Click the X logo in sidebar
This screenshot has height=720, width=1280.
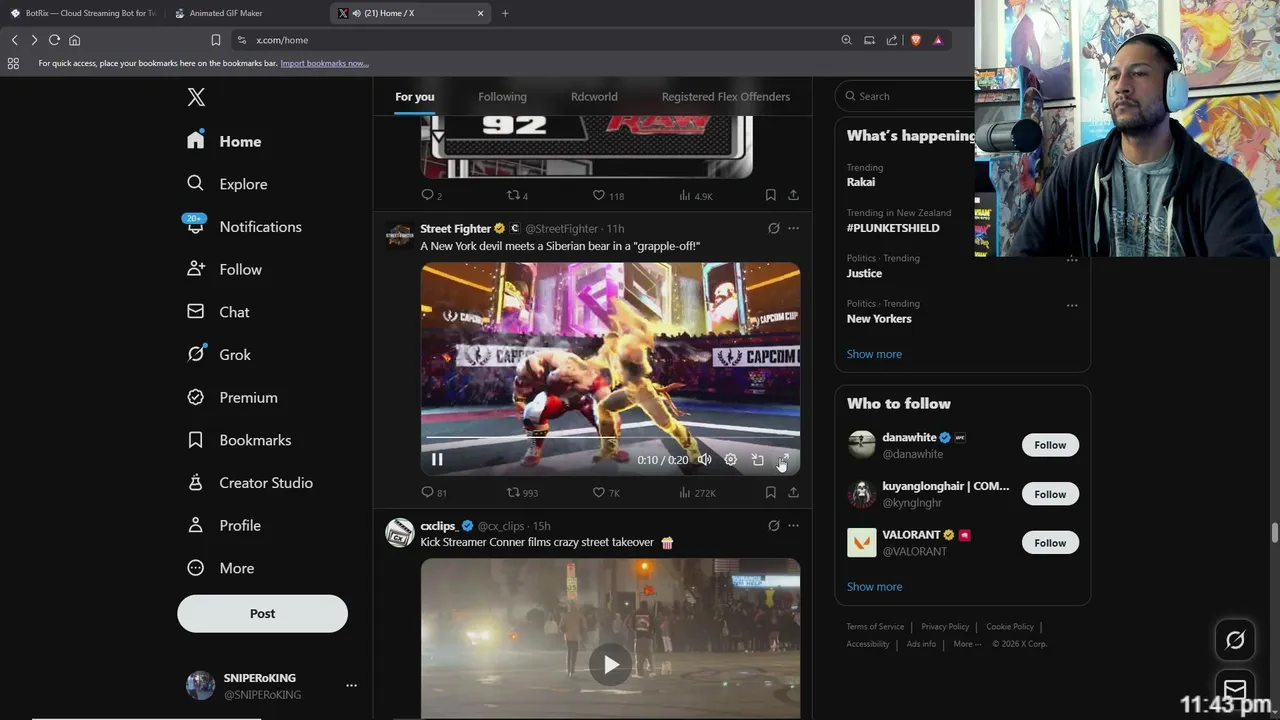point(196,97)
